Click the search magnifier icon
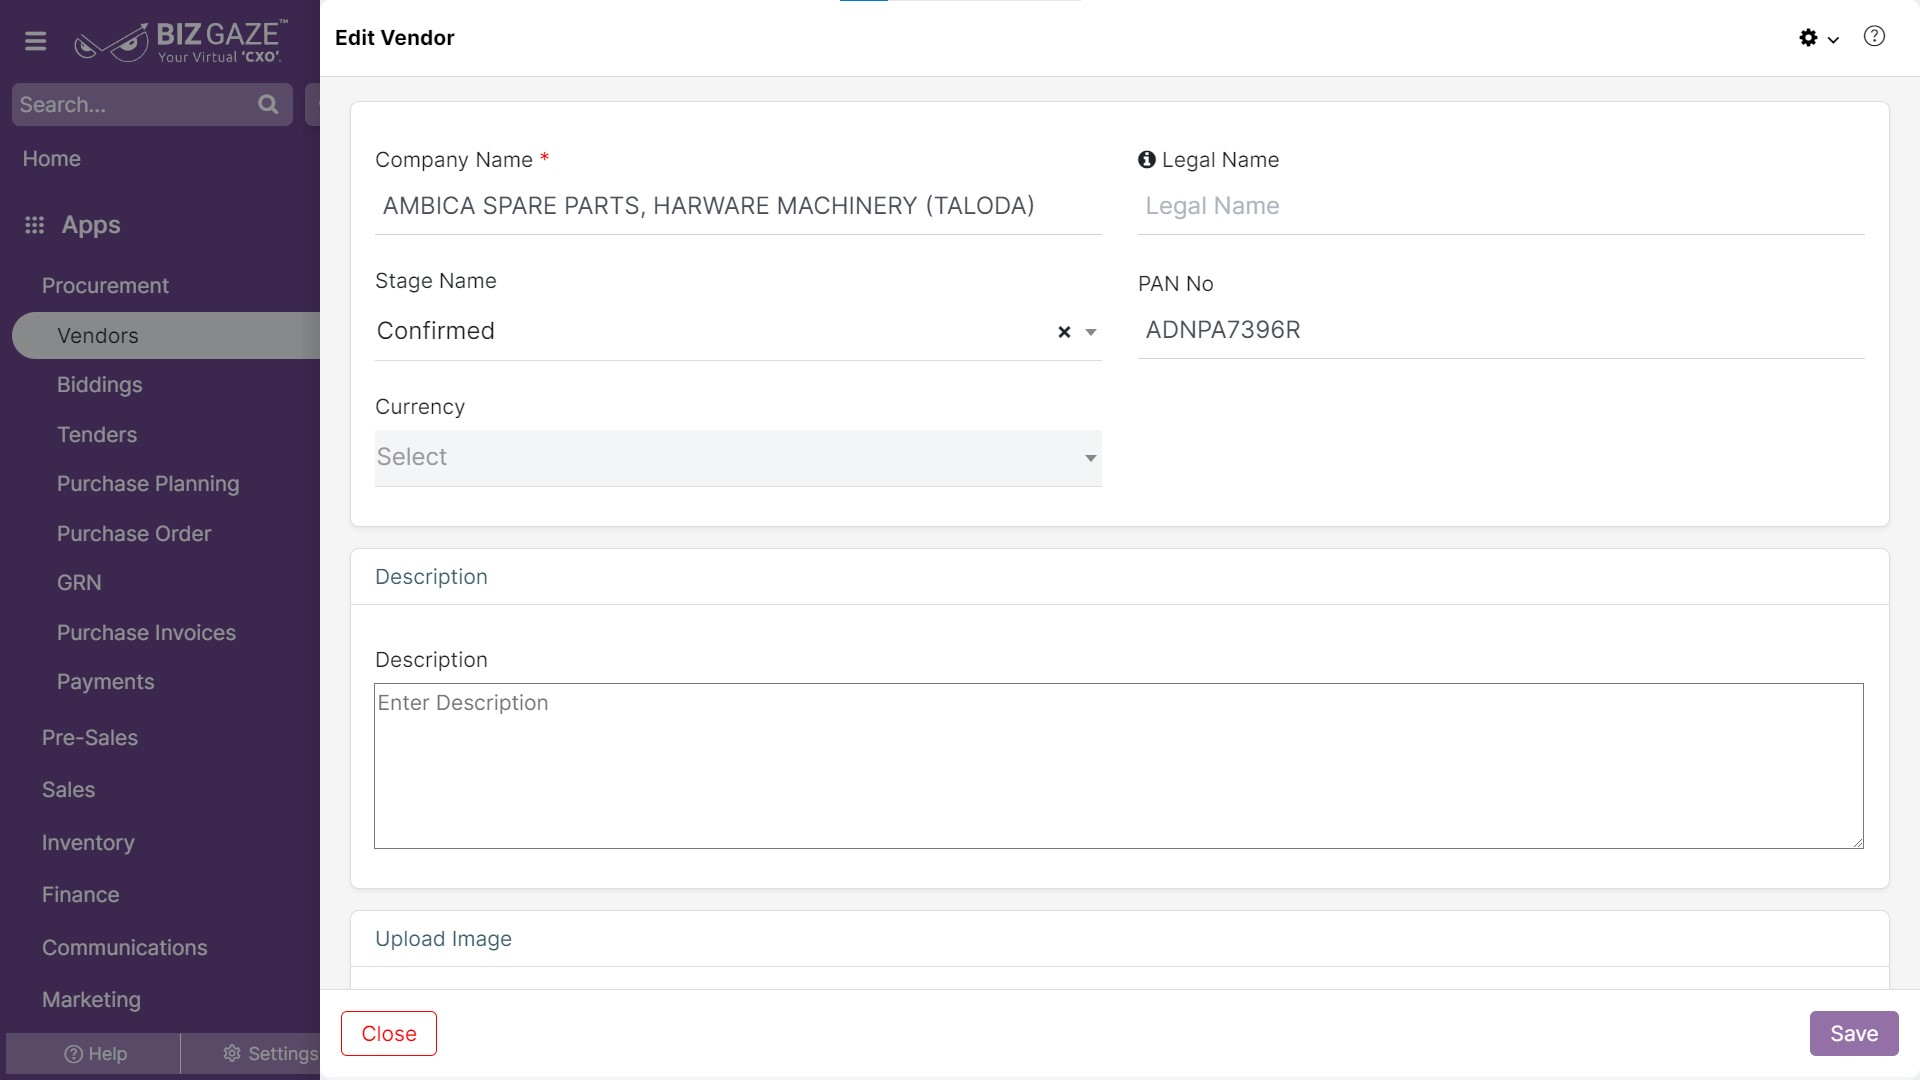The height and width of the screenshot is (1080, 1920). click(x=267, y=104)
